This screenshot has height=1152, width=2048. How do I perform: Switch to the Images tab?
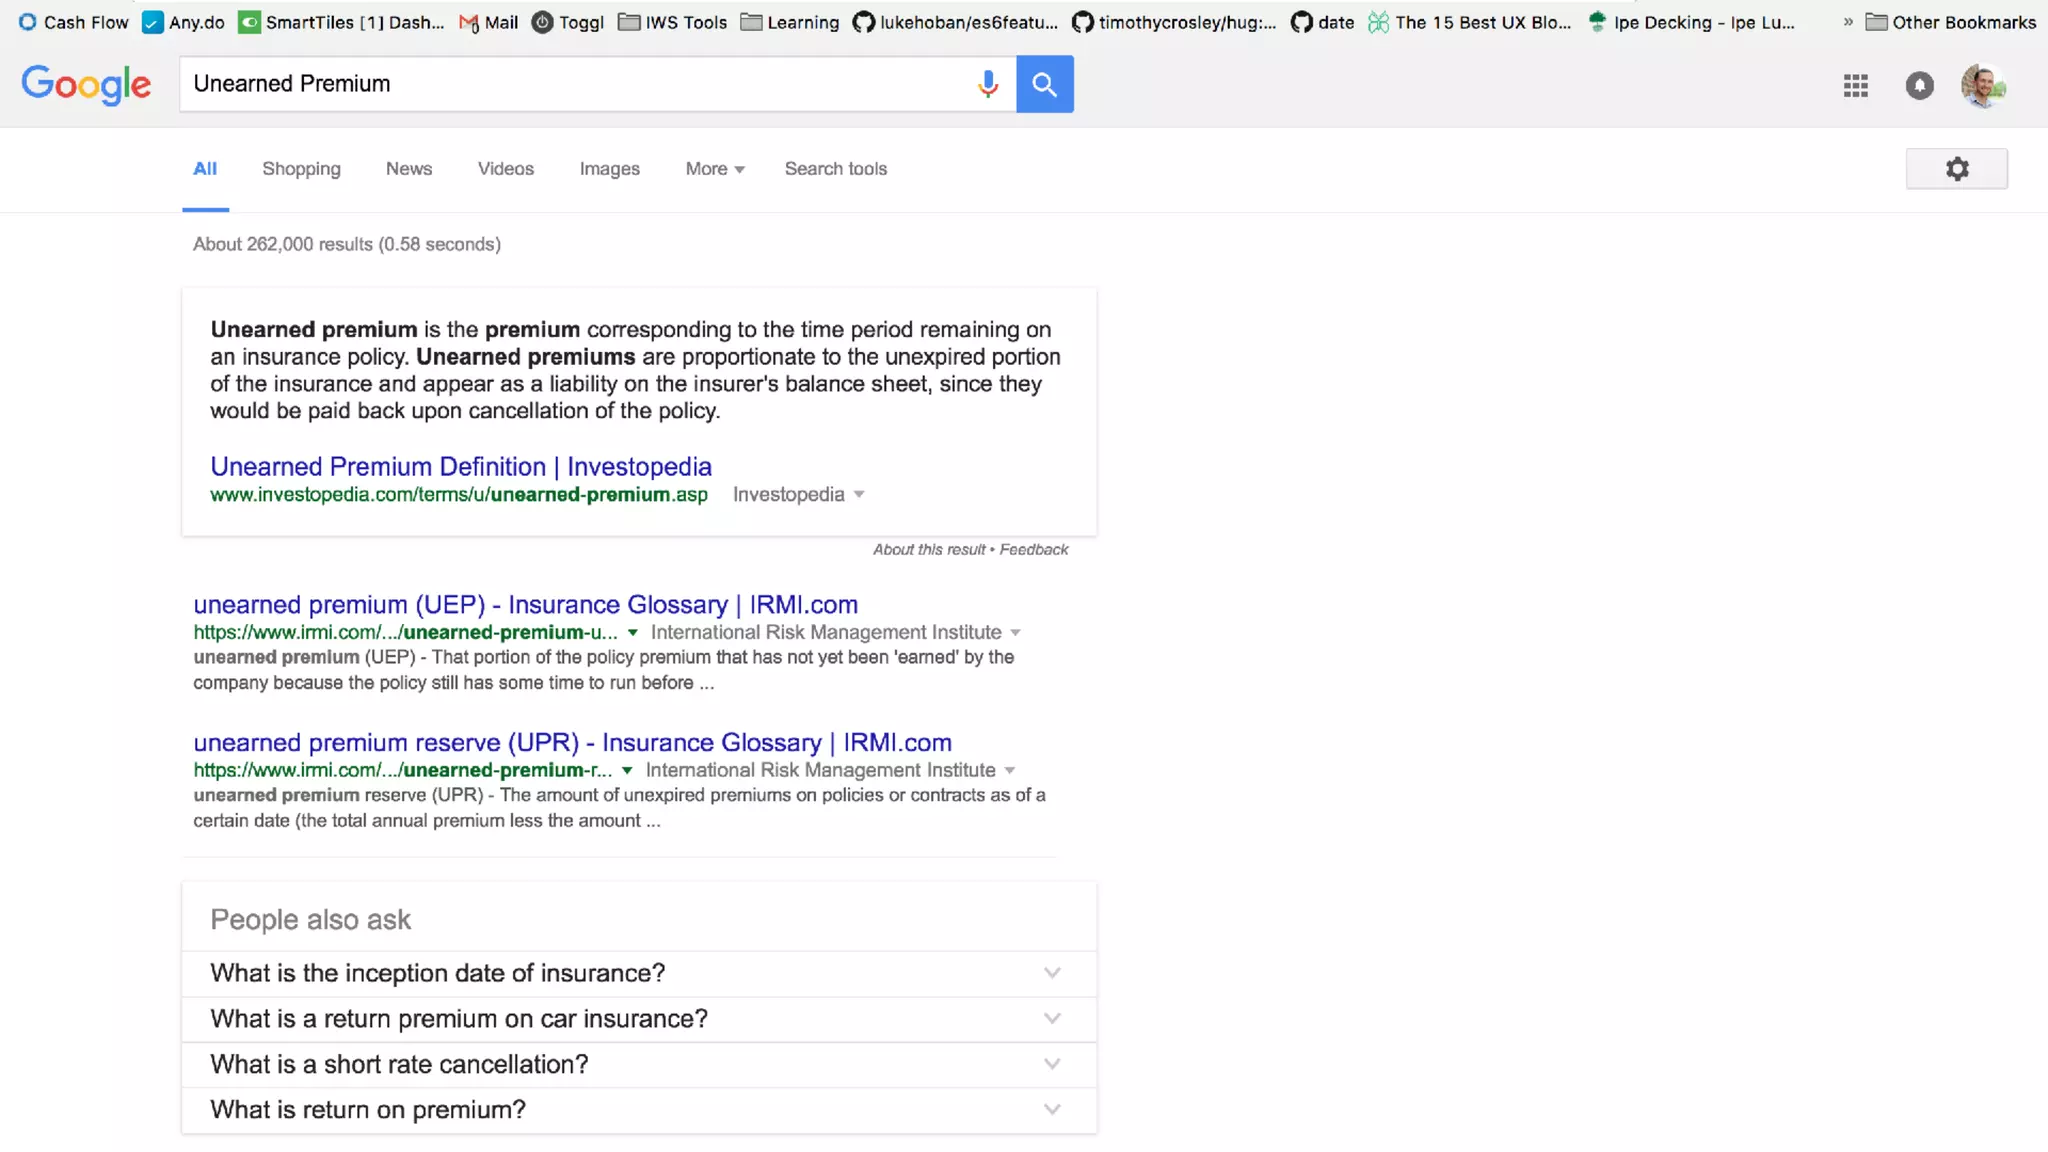click(609, 169)
